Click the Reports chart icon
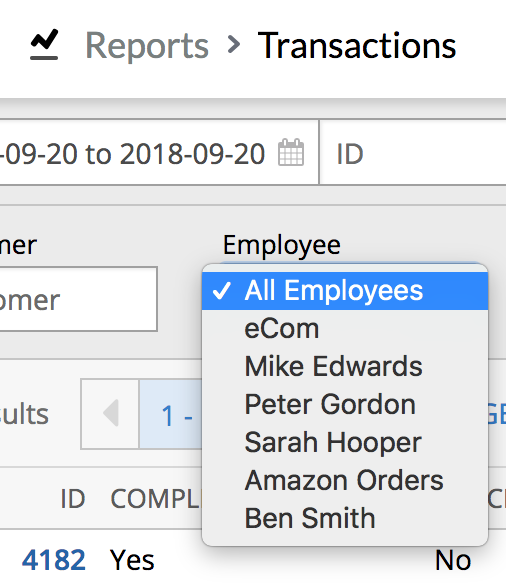 (x=44, y=45)
